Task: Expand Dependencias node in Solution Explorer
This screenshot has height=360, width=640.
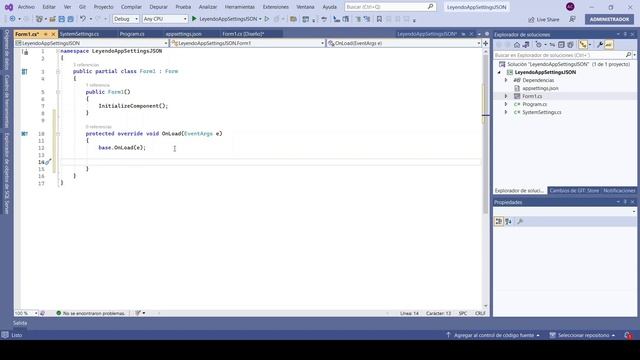Action: 506,80
